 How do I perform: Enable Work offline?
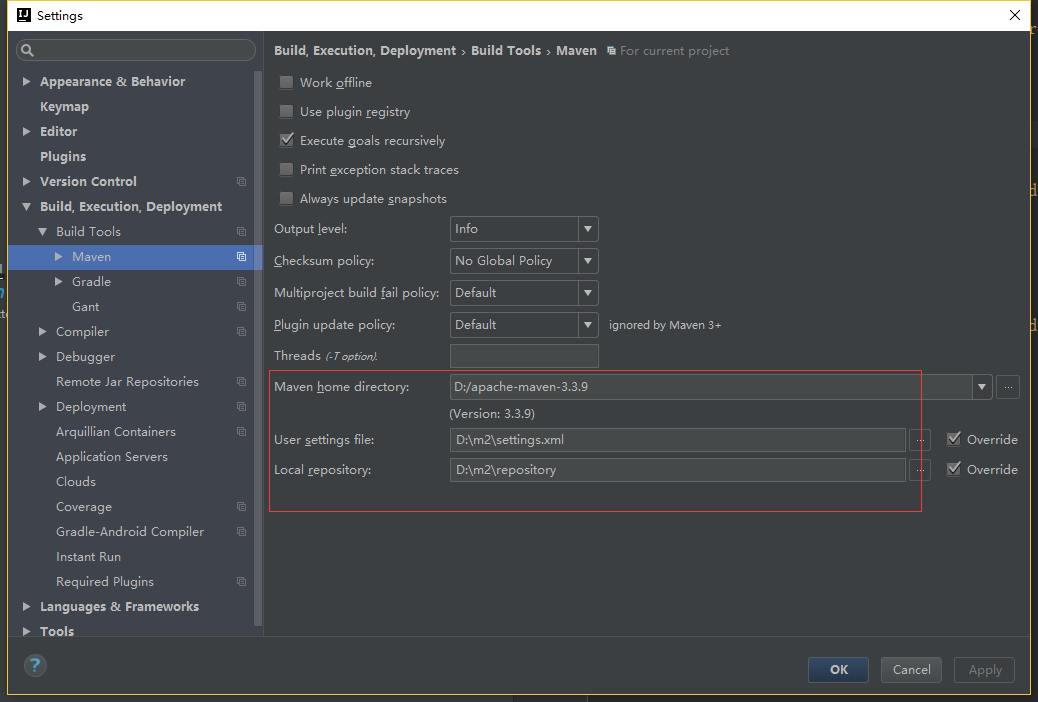pyautogui.click(x=286, y=83)
